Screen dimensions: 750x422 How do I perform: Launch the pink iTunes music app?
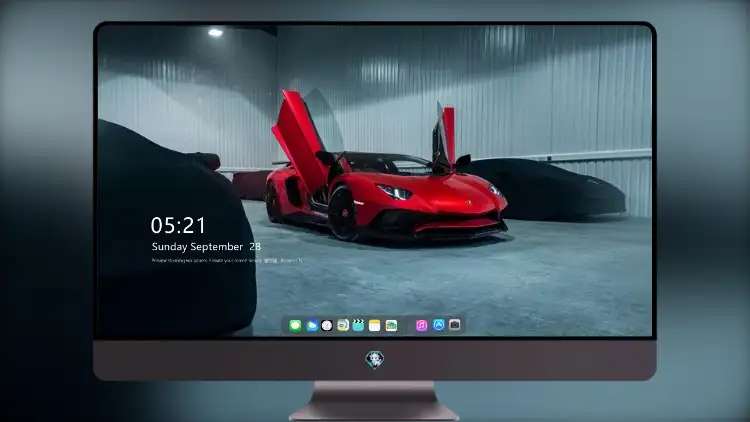tap(421, 325)
